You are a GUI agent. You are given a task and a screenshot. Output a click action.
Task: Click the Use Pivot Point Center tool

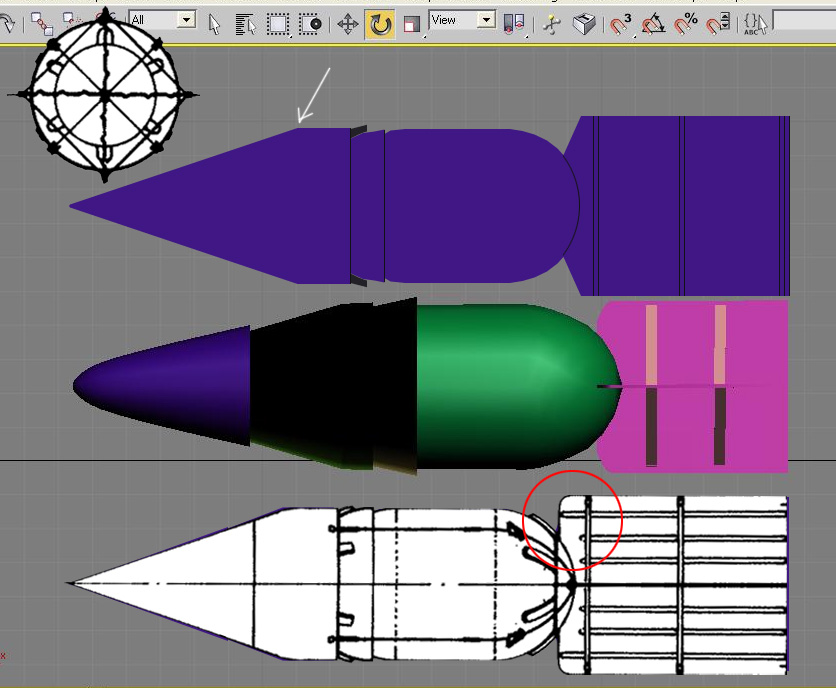(x=514, y=23)
